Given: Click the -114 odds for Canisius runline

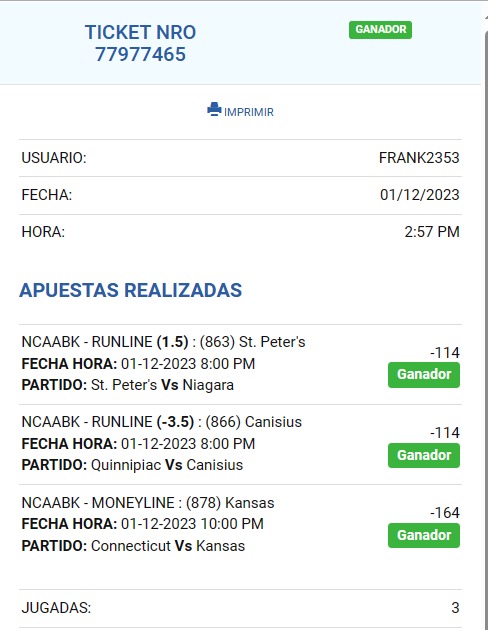Looking at the screenshot, I should [445, 433].
